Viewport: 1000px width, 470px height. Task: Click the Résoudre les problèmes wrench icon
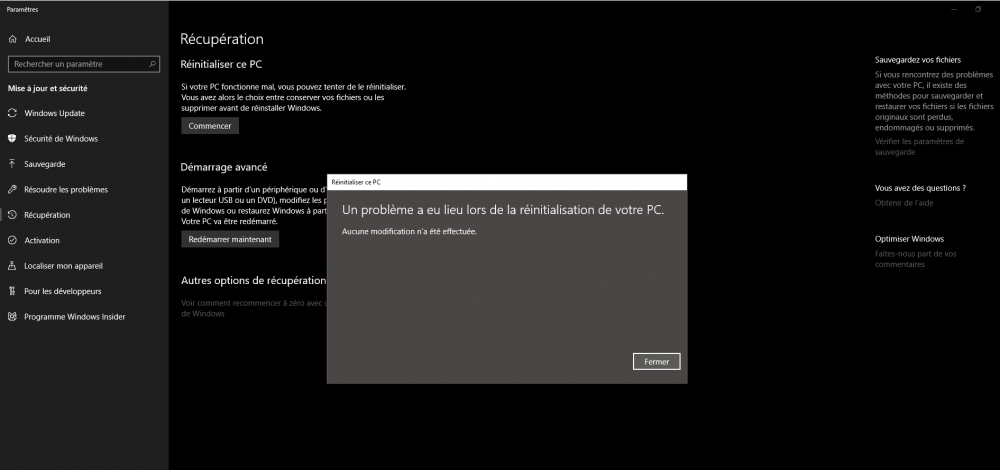pos(11,189)
